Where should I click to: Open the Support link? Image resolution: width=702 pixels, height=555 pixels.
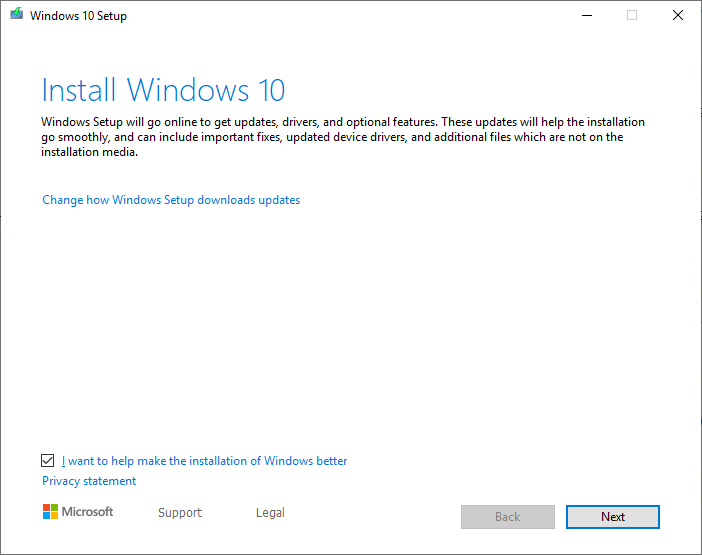[x=180, y=513]
